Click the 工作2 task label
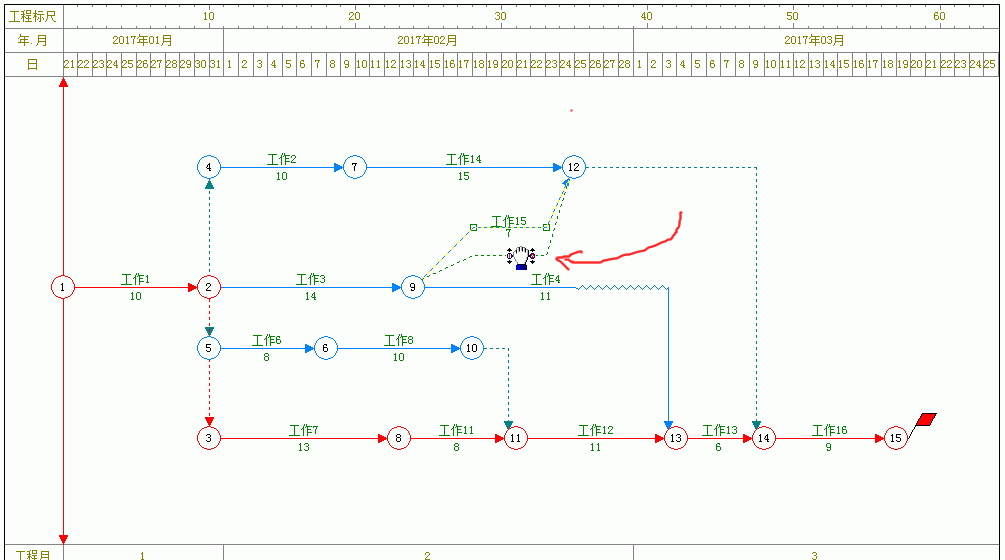The width and height of the screenshot is (1005, 560). pos(281,159)
